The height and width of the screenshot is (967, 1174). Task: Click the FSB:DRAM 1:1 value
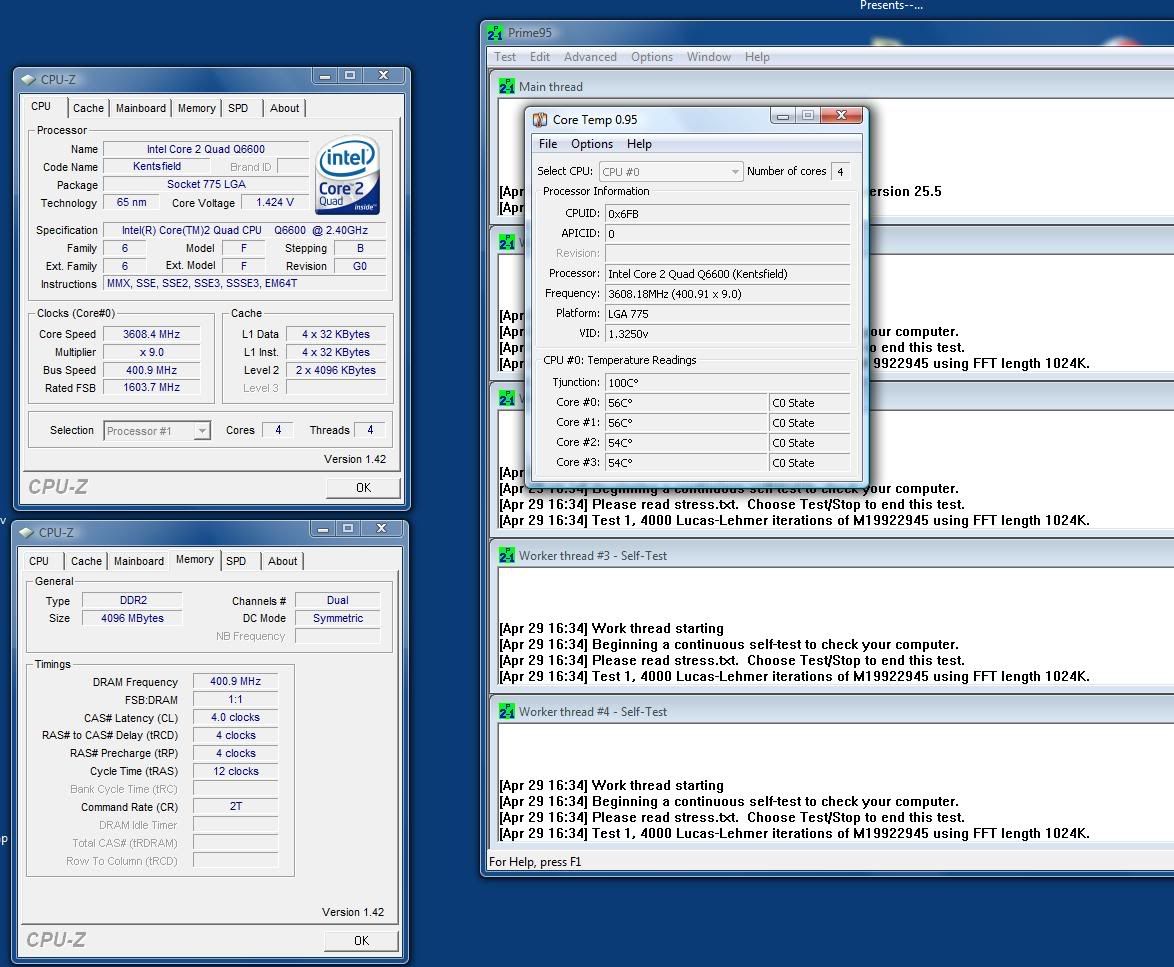tap(235, 699)
